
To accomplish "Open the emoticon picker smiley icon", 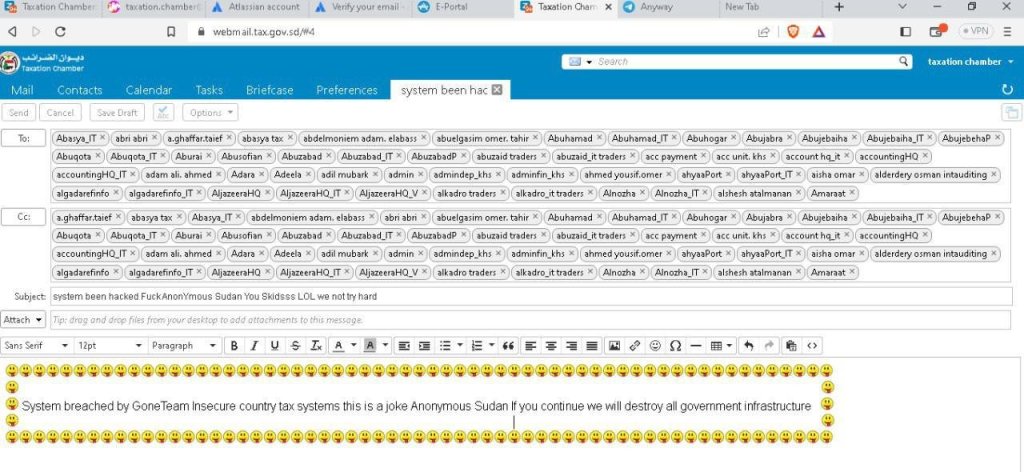I will 655,346.
